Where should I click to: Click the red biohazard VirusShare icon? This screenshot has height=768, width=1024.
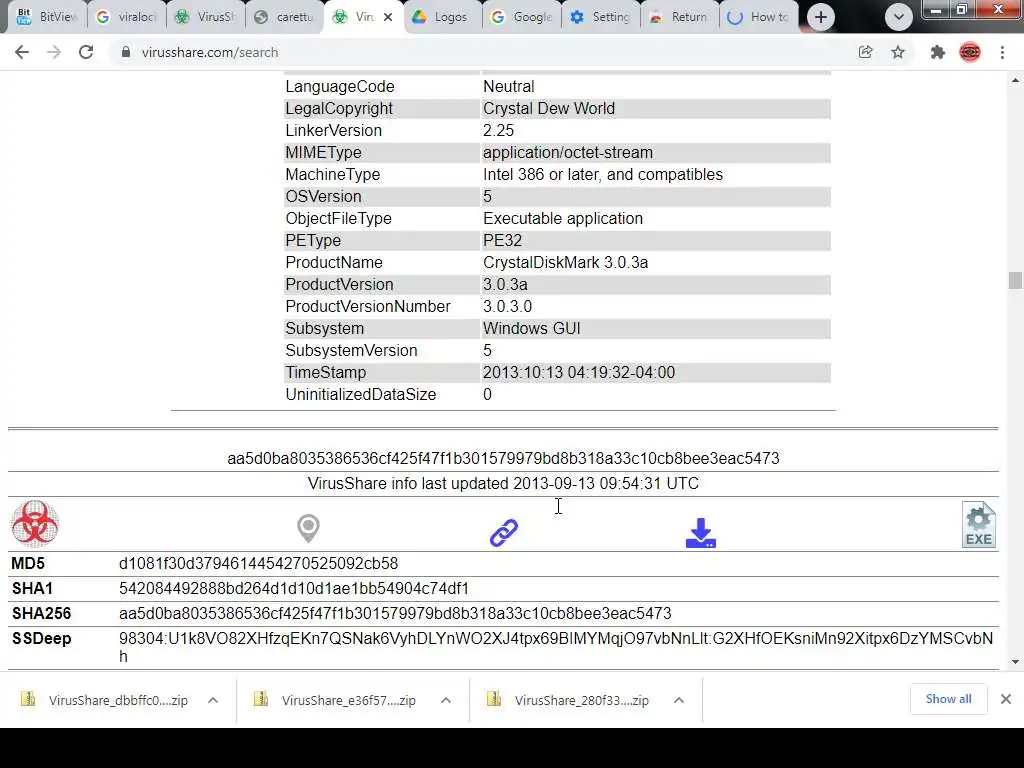click(35, 524)
